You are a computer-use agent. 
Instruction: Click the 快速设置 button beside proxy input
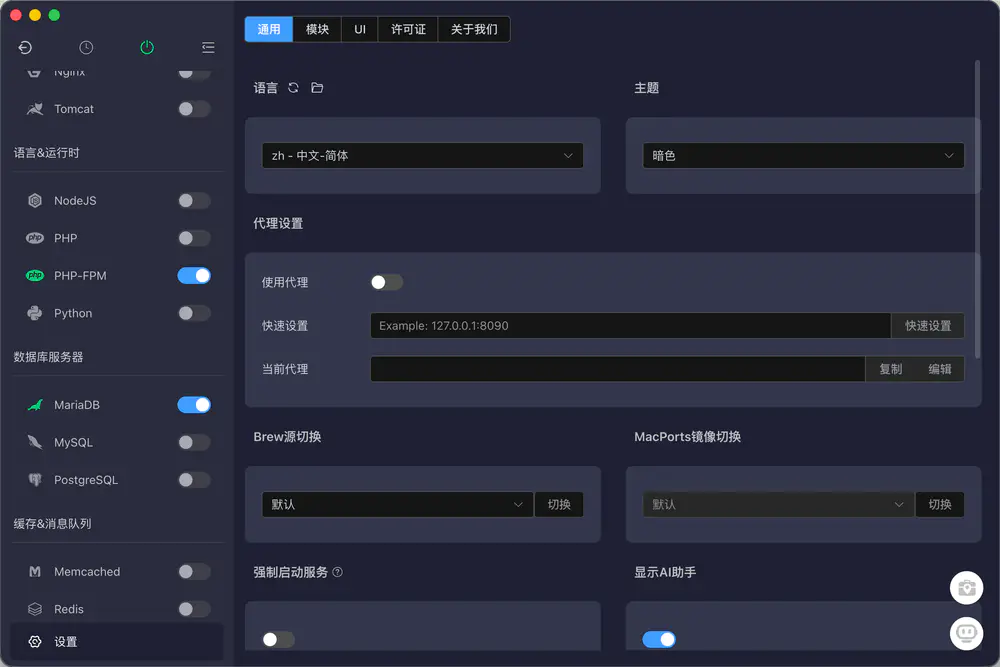point(927,326)
